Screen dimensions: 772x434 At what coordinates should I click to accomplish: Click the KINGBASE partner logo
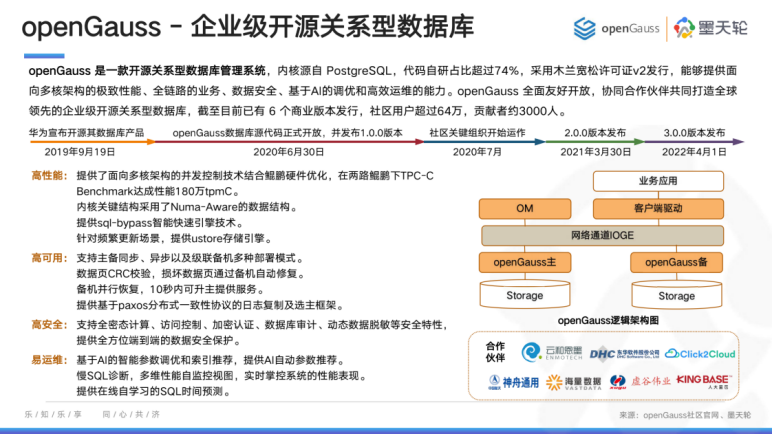(704, 381)
